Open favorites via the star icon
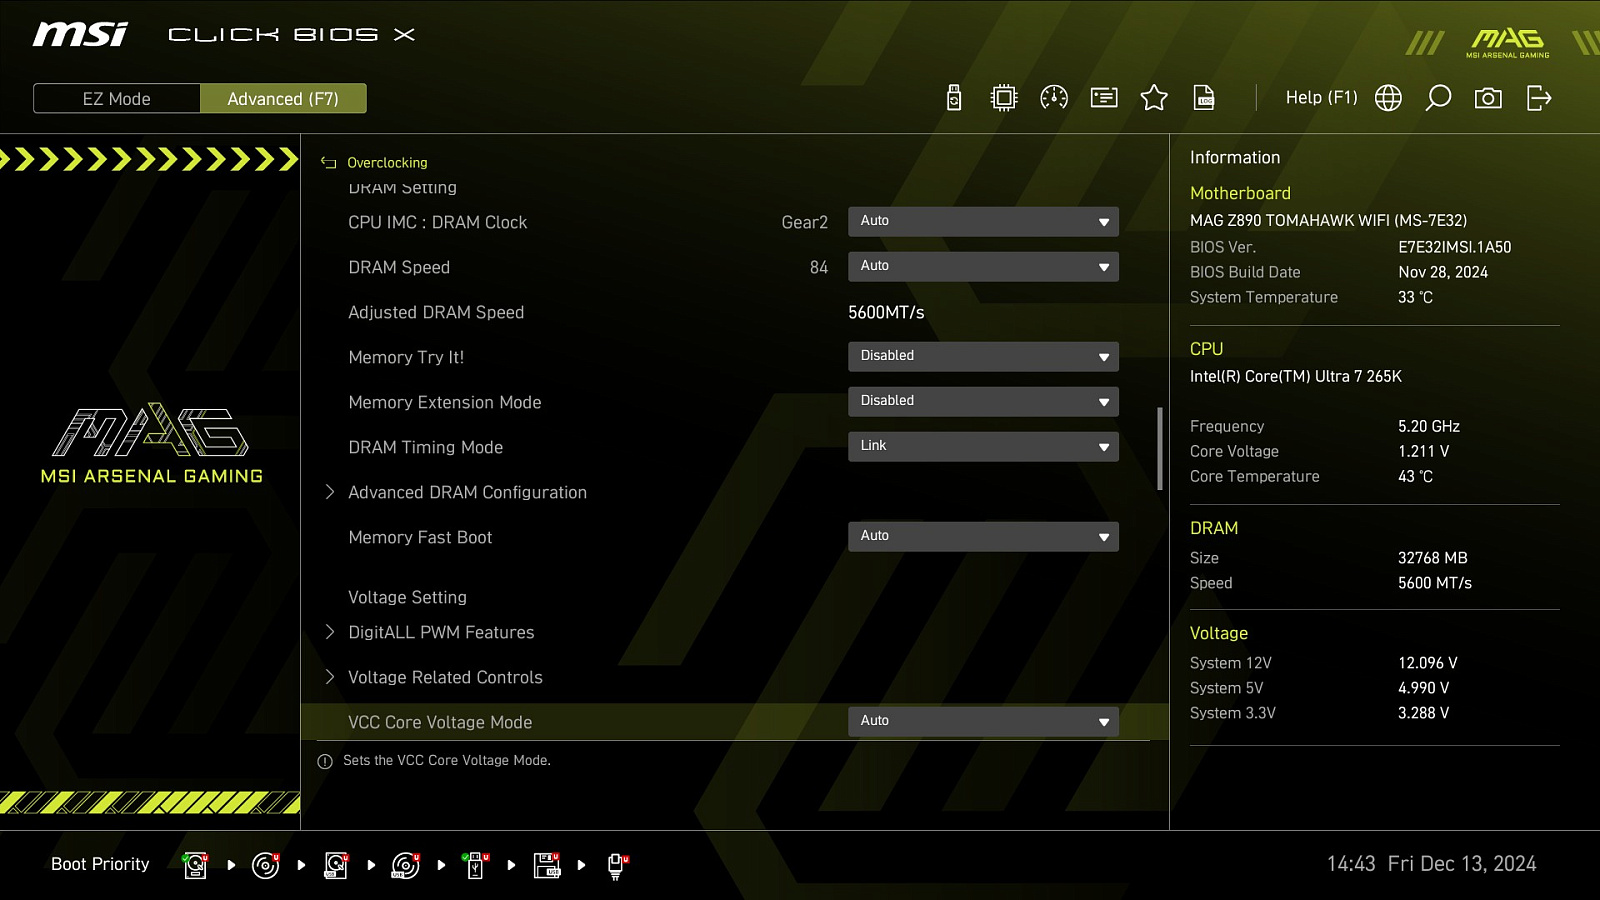This screenshot has height=900, width=1600. (1154, 98)
